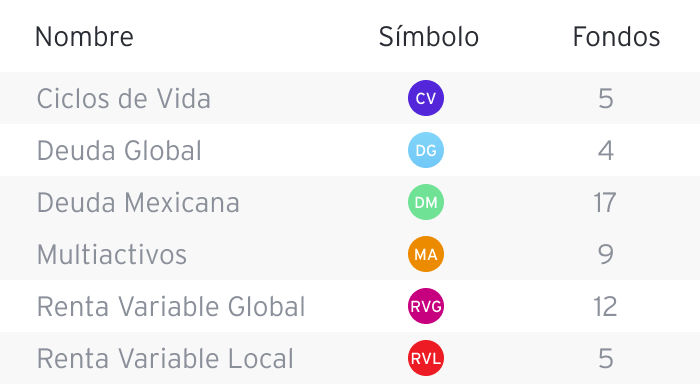The image size is (700, 384).
Task: Open Renta Variable Local category
Action: coord(165,359)
